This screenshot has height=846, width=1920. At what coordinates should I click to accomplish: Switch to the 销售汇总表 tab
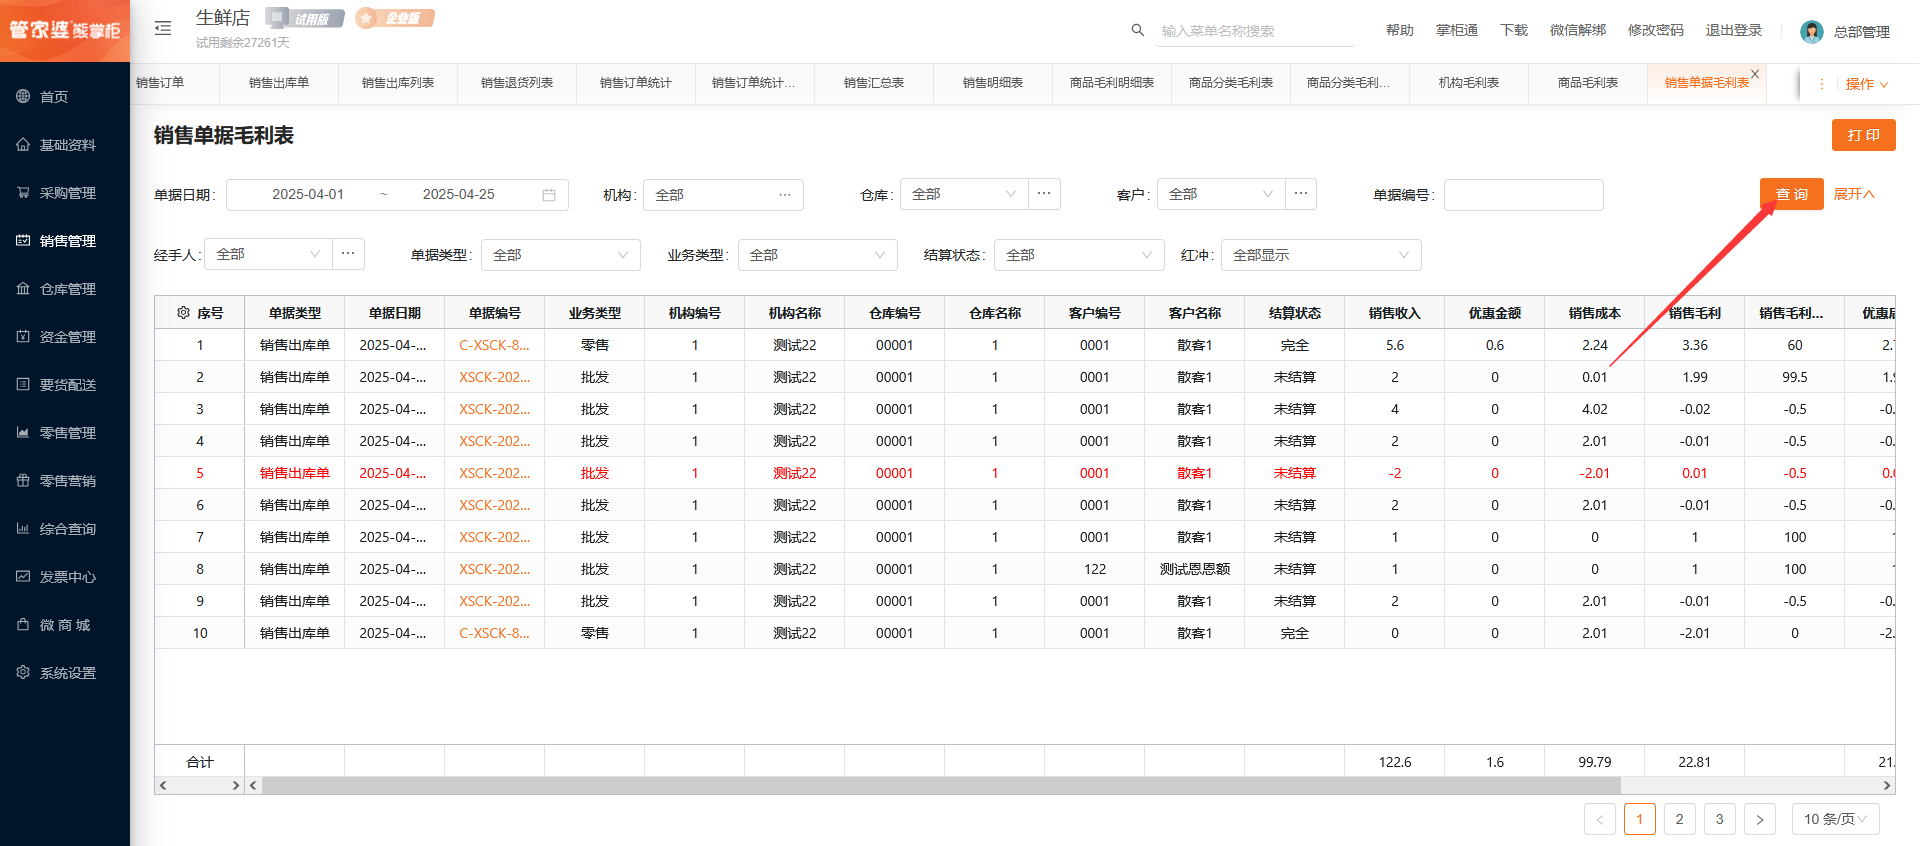coord(874,83)
